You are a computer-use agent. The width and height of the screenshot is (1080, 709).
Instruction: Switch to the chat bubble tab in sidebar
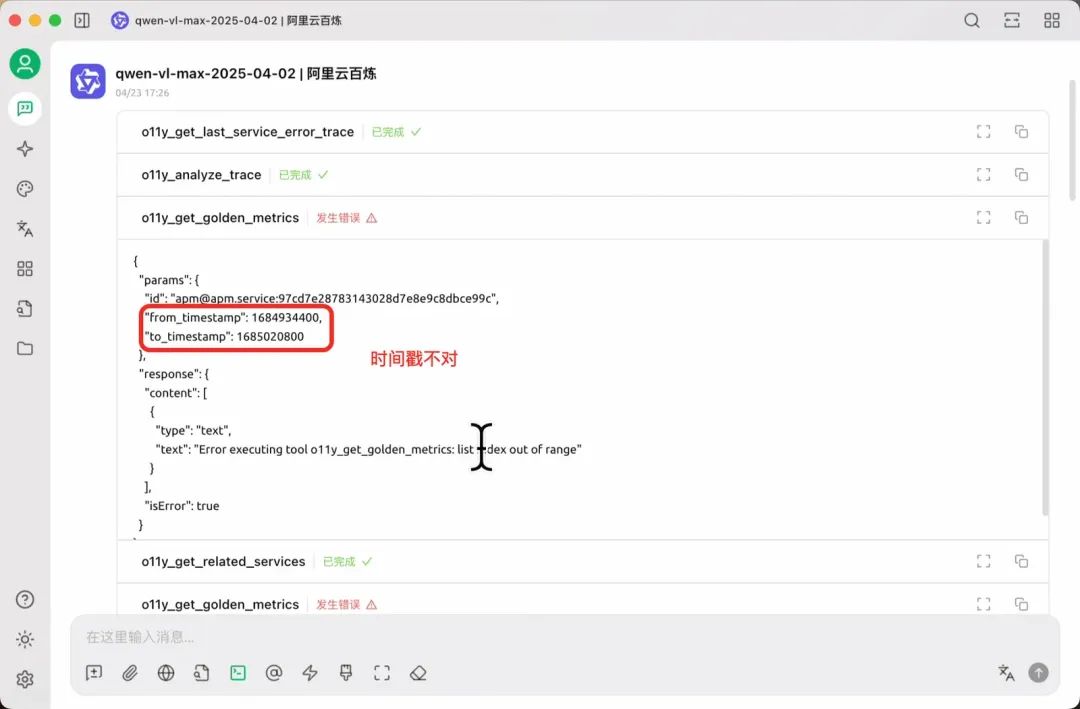coord(25,108)
